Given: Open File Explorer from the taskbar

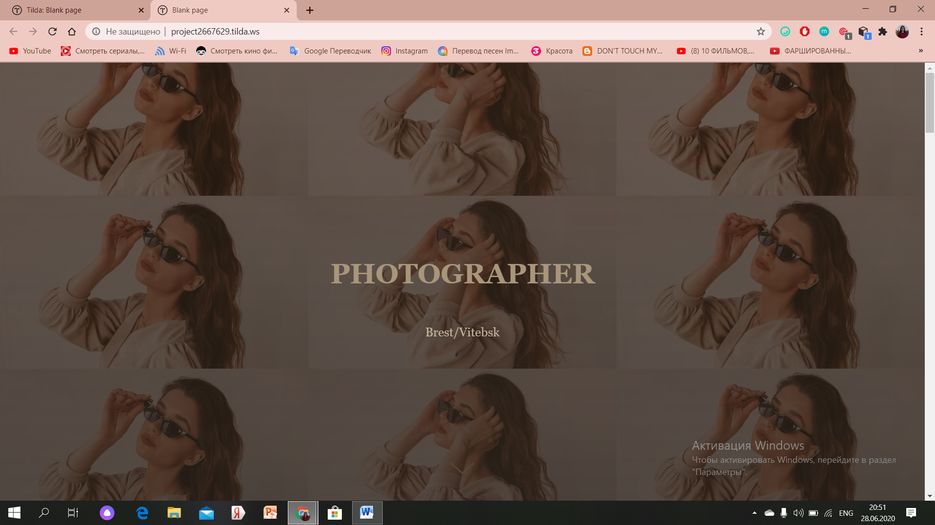Looking at the screenshot, I should click(x=174, y=512).
